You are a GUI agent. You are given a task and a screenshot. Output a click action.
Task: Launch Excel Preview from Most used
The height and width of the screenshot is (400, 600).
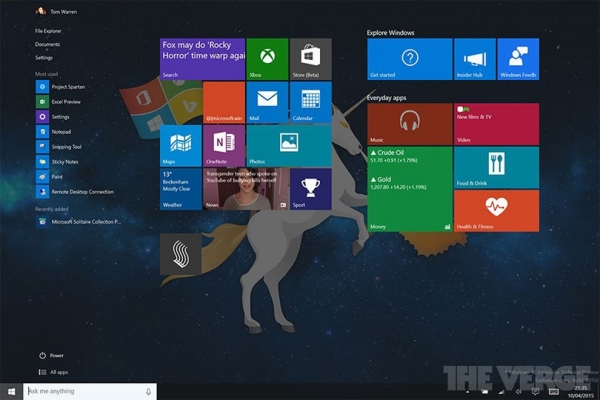click(58, 102)
